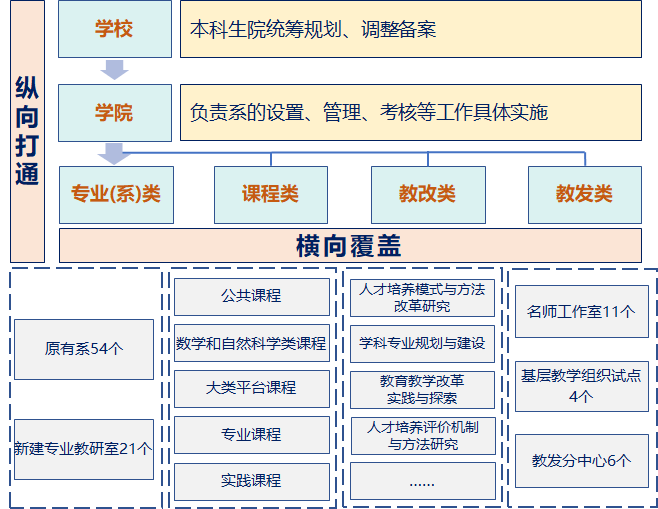Select the 课程类 category box

[x=271, y=194]
